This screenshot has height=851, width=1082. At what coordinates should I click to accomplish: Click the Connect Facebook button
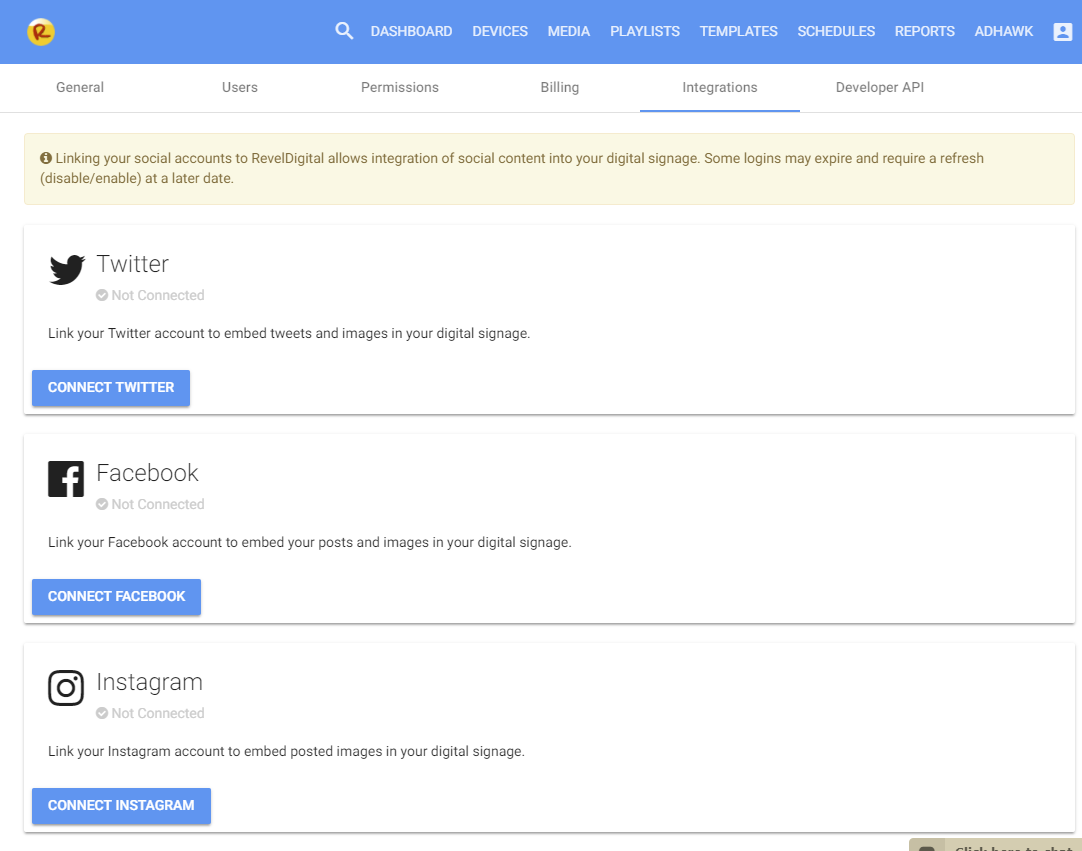pos(117,597)
